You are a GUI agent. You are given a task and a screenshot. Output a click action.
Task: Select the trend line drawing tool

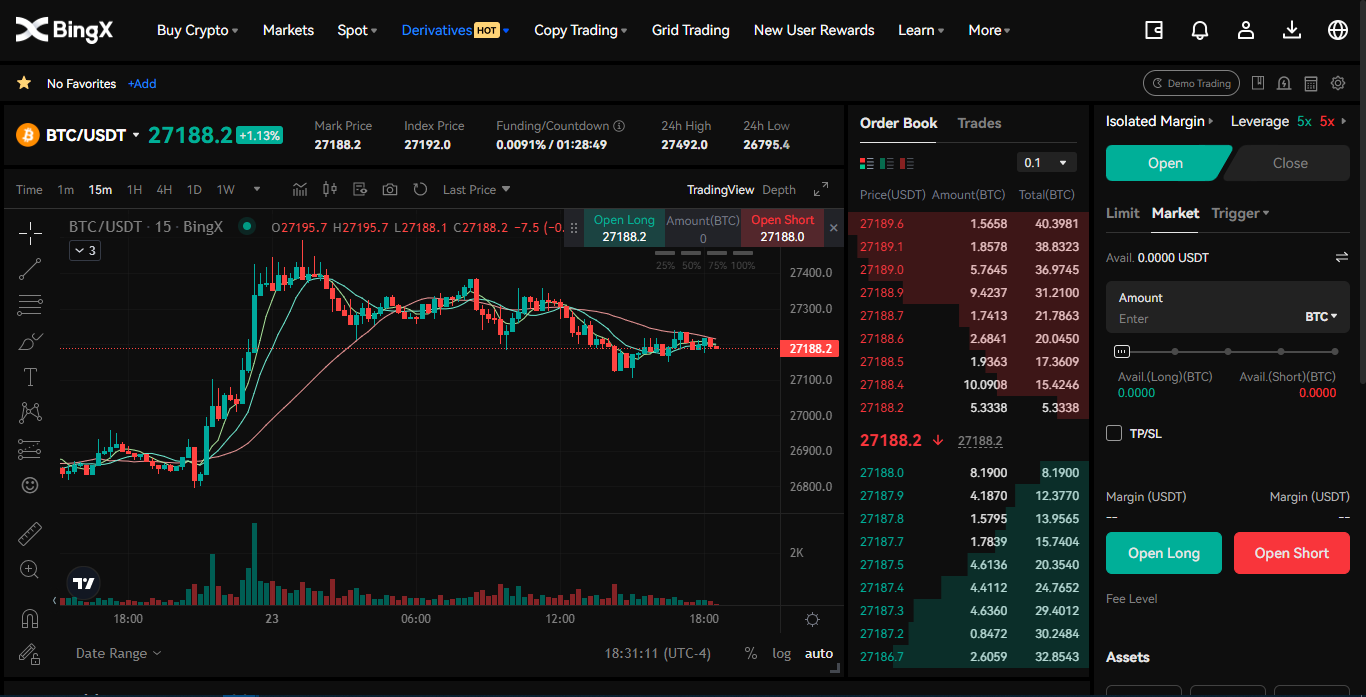(30, 269)
